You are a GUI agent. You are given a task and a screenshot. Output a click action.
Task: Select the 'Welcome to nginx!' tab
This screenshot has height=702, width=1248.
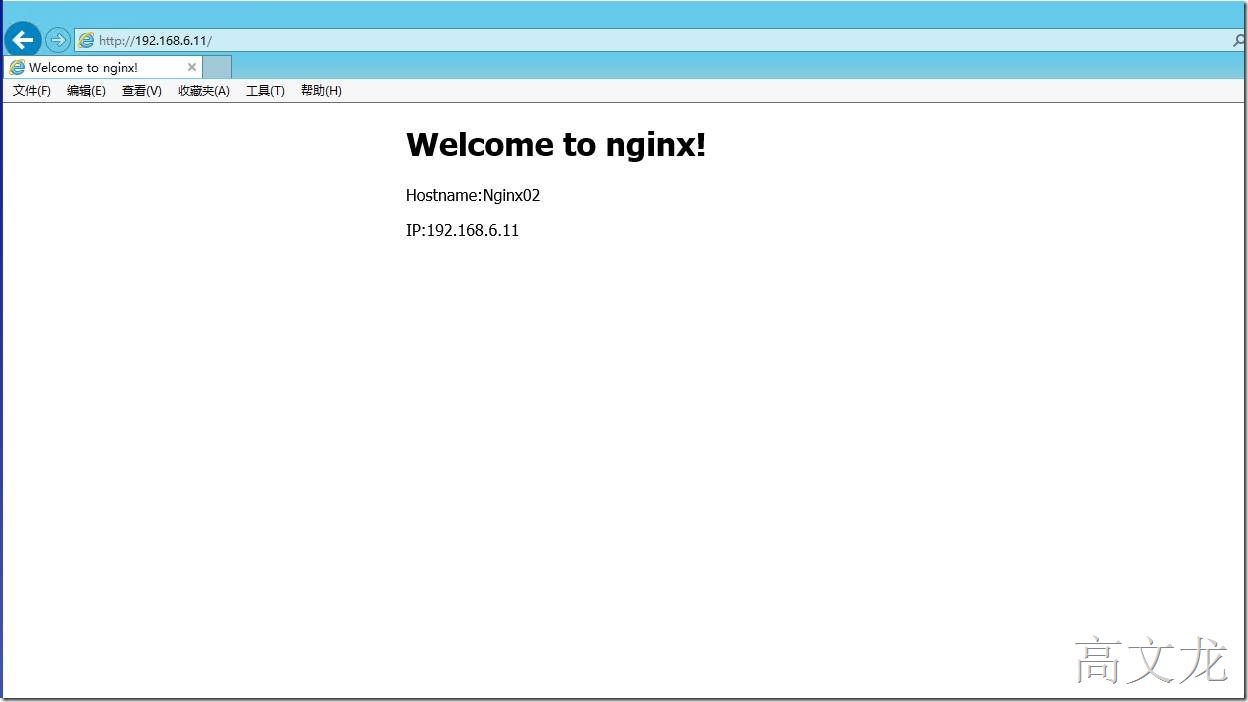point(104,68)
